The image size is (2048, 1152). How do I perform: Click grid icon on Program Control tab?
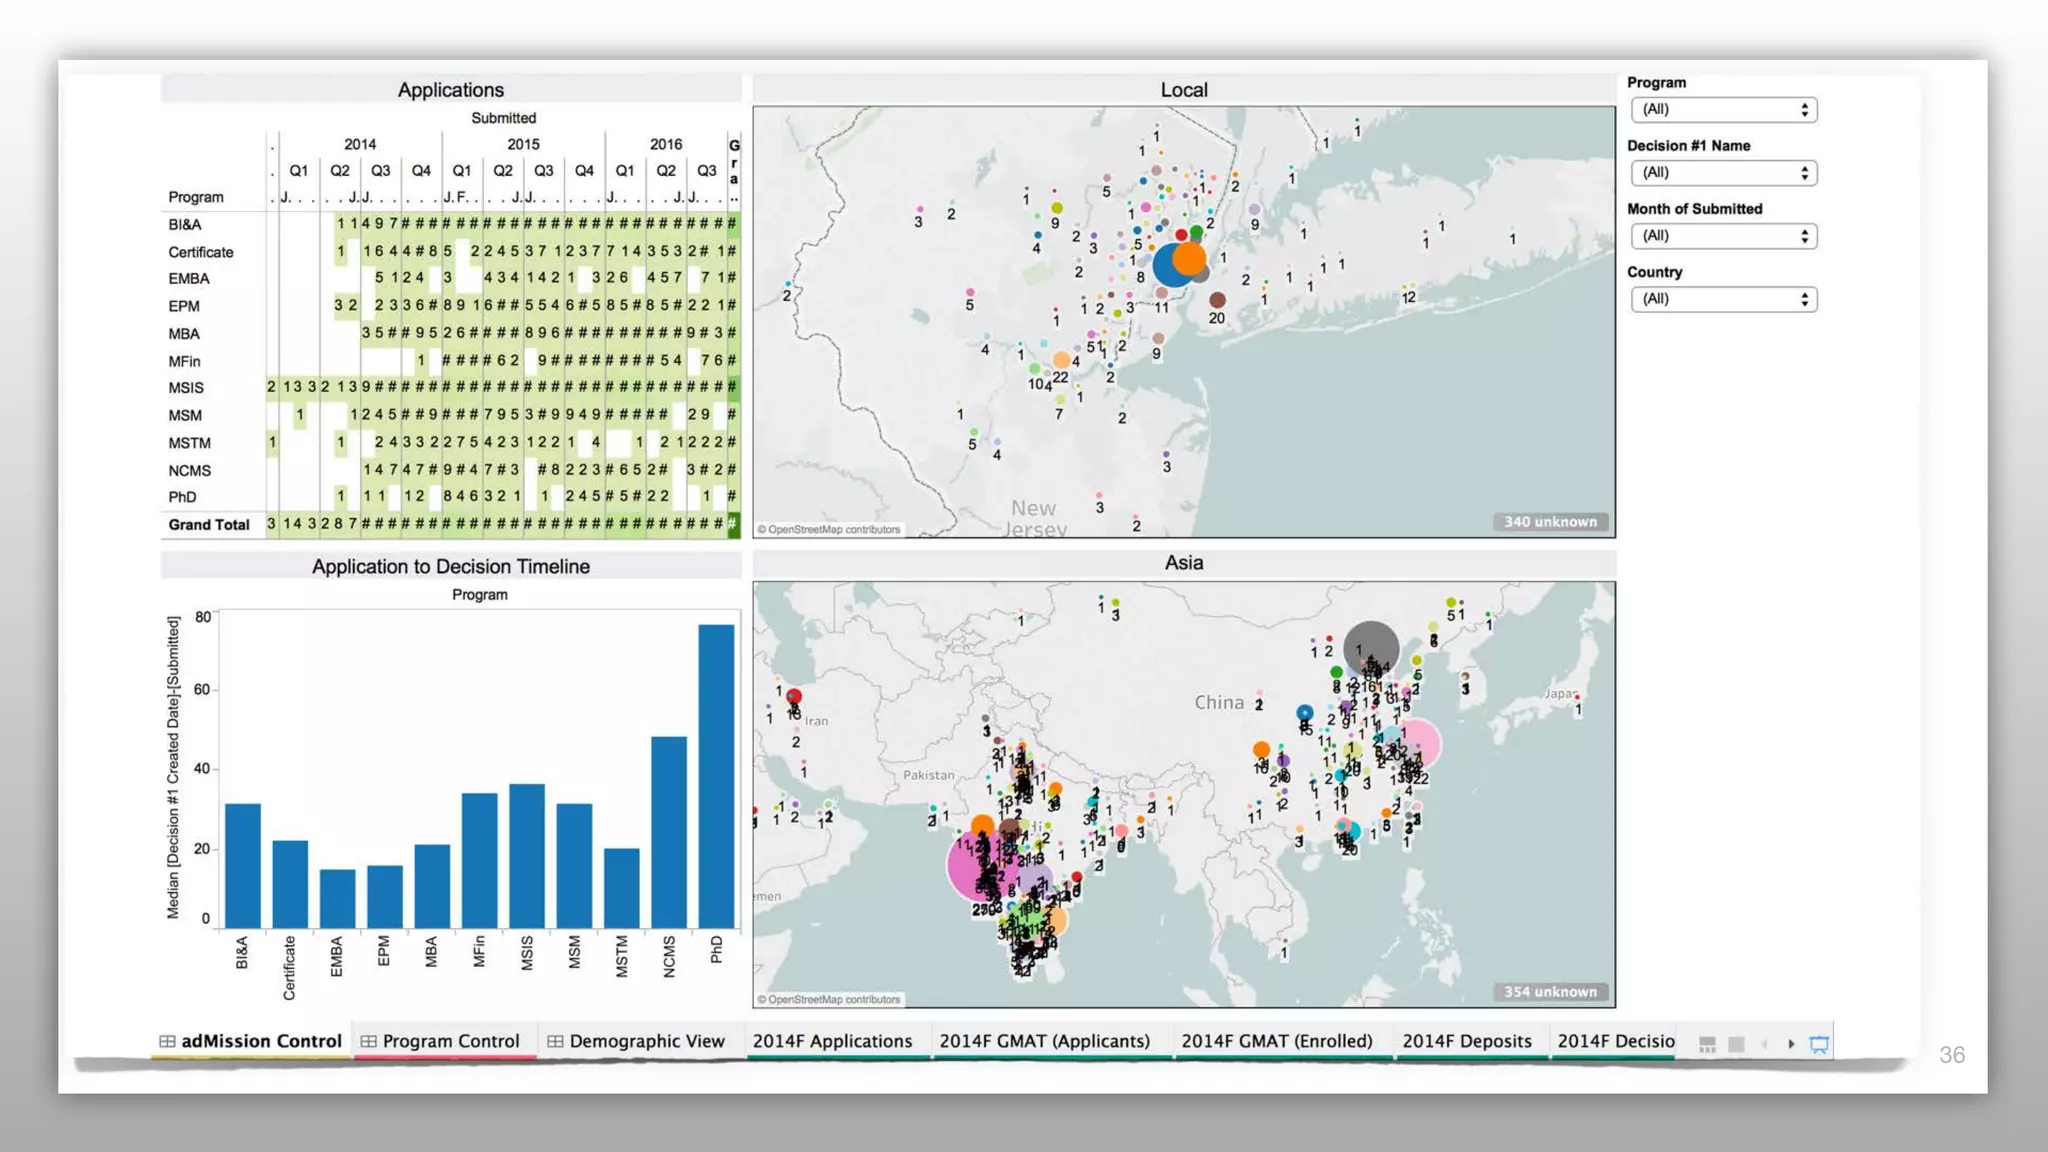click(x=369, y=1042)
